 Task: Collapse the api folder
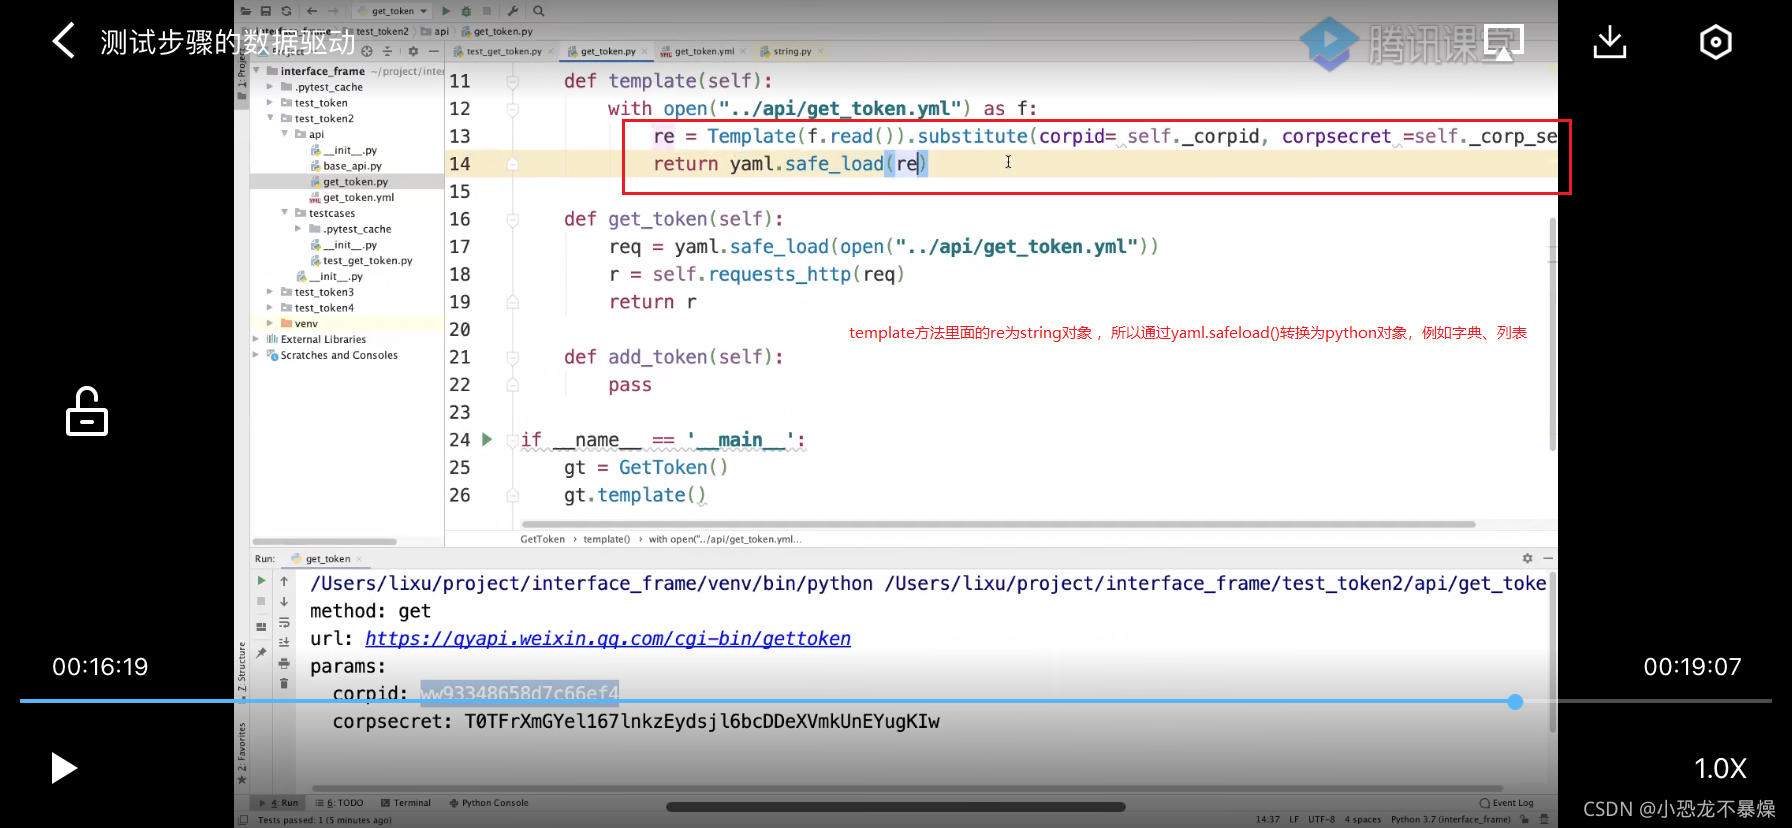point(284,134)
